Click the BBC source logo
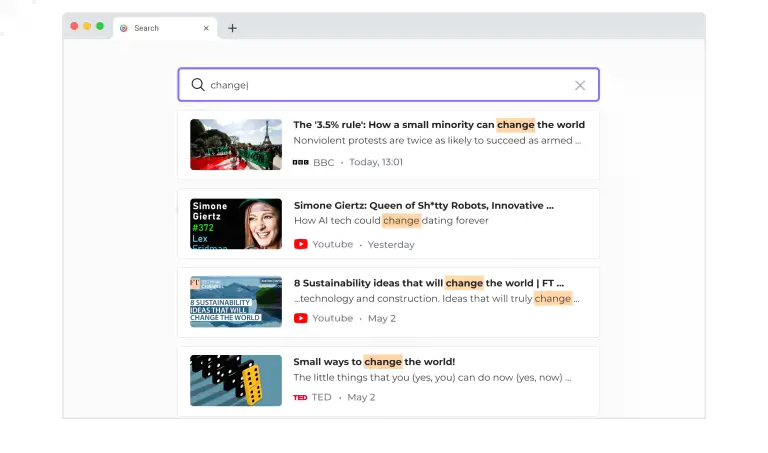This screenshot has height=453, width=768. [300, 162]
